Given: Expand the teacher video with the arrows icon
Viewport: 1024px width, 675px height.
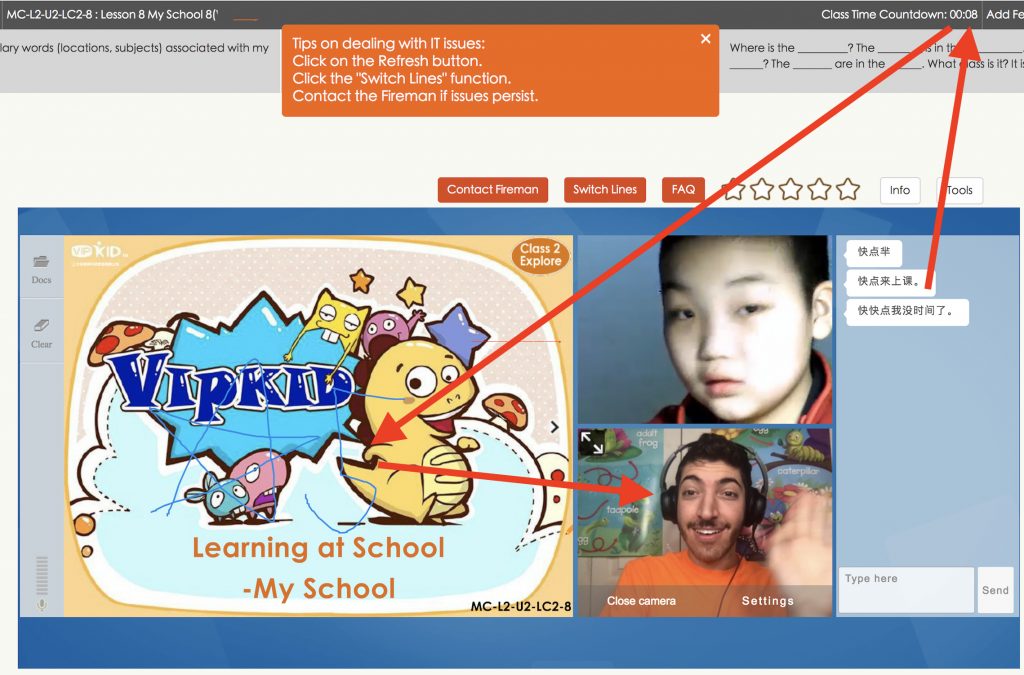Looking at the screenshot, I should pos(592,443).
